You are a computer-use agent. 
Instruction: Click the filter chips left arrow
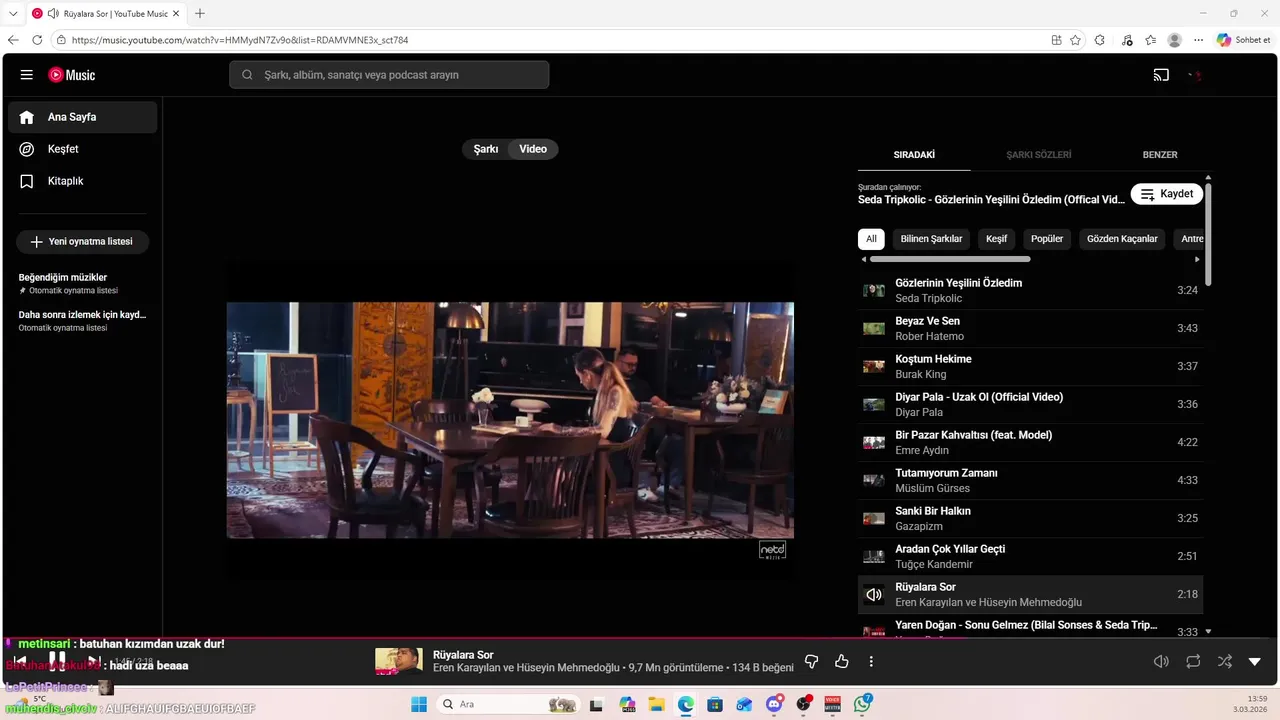(864, 259)
